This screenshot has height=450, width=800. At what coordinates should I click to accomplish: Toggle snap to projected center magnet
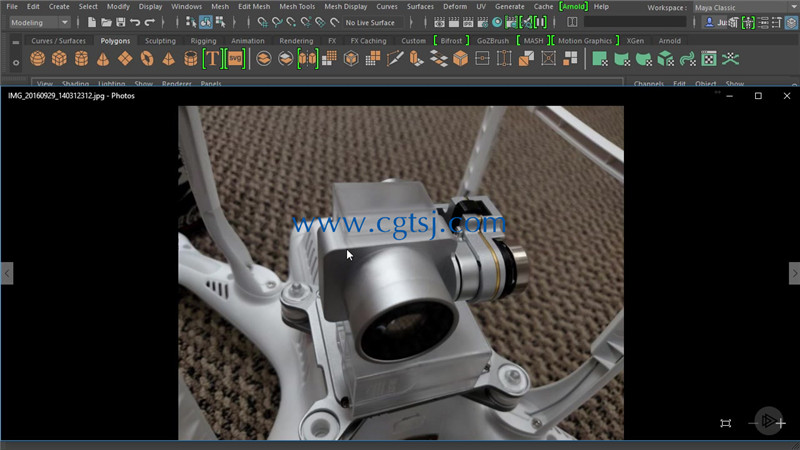306,22
